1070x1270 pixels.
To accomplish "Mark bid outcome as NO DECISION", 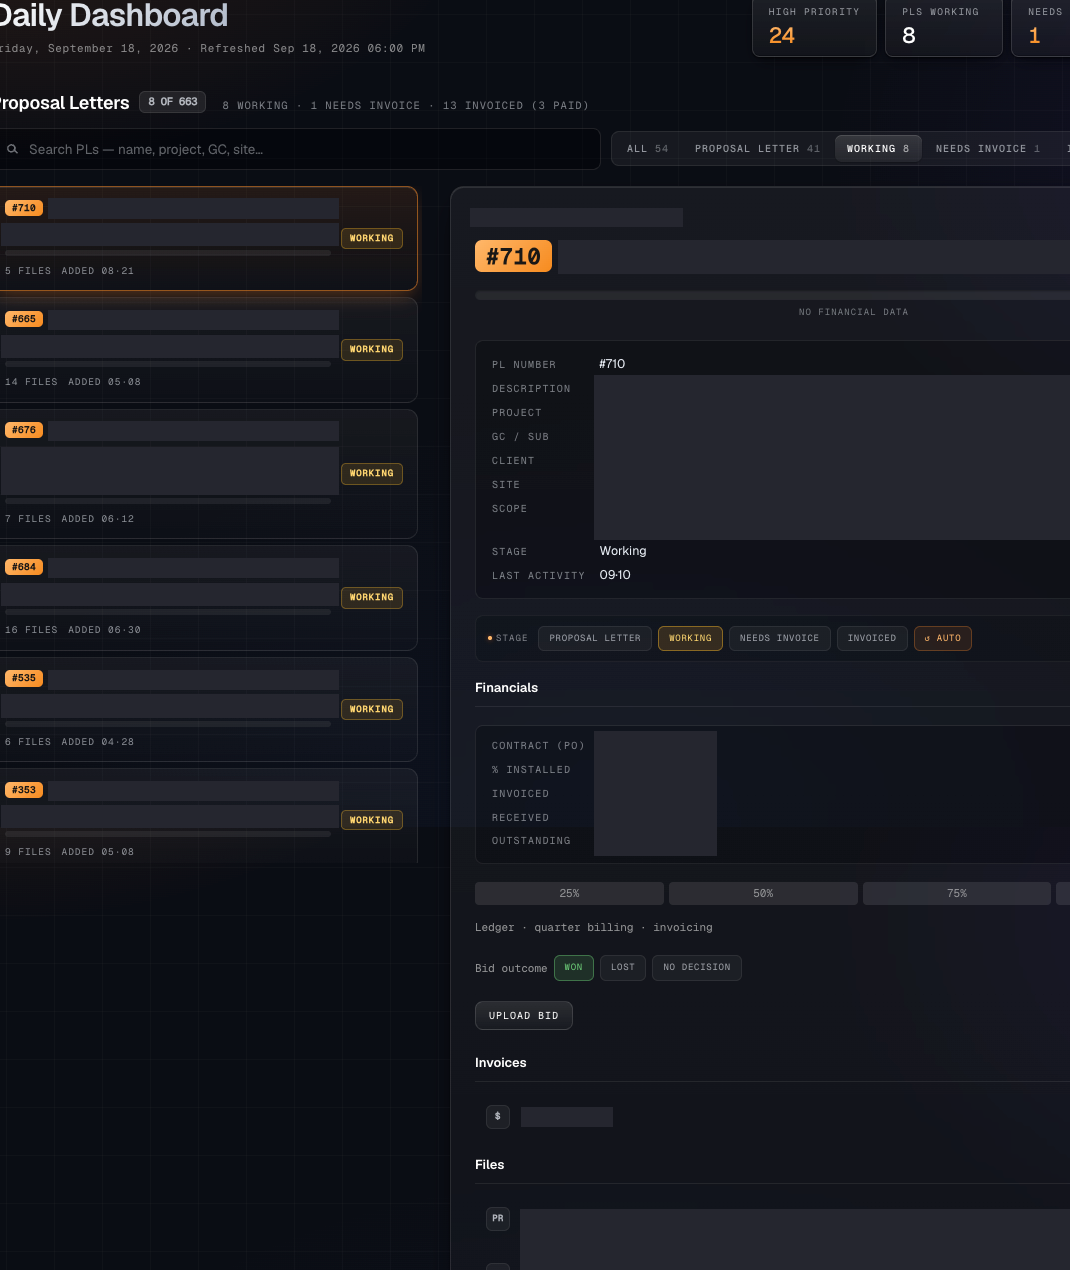I will click(697, 967).
